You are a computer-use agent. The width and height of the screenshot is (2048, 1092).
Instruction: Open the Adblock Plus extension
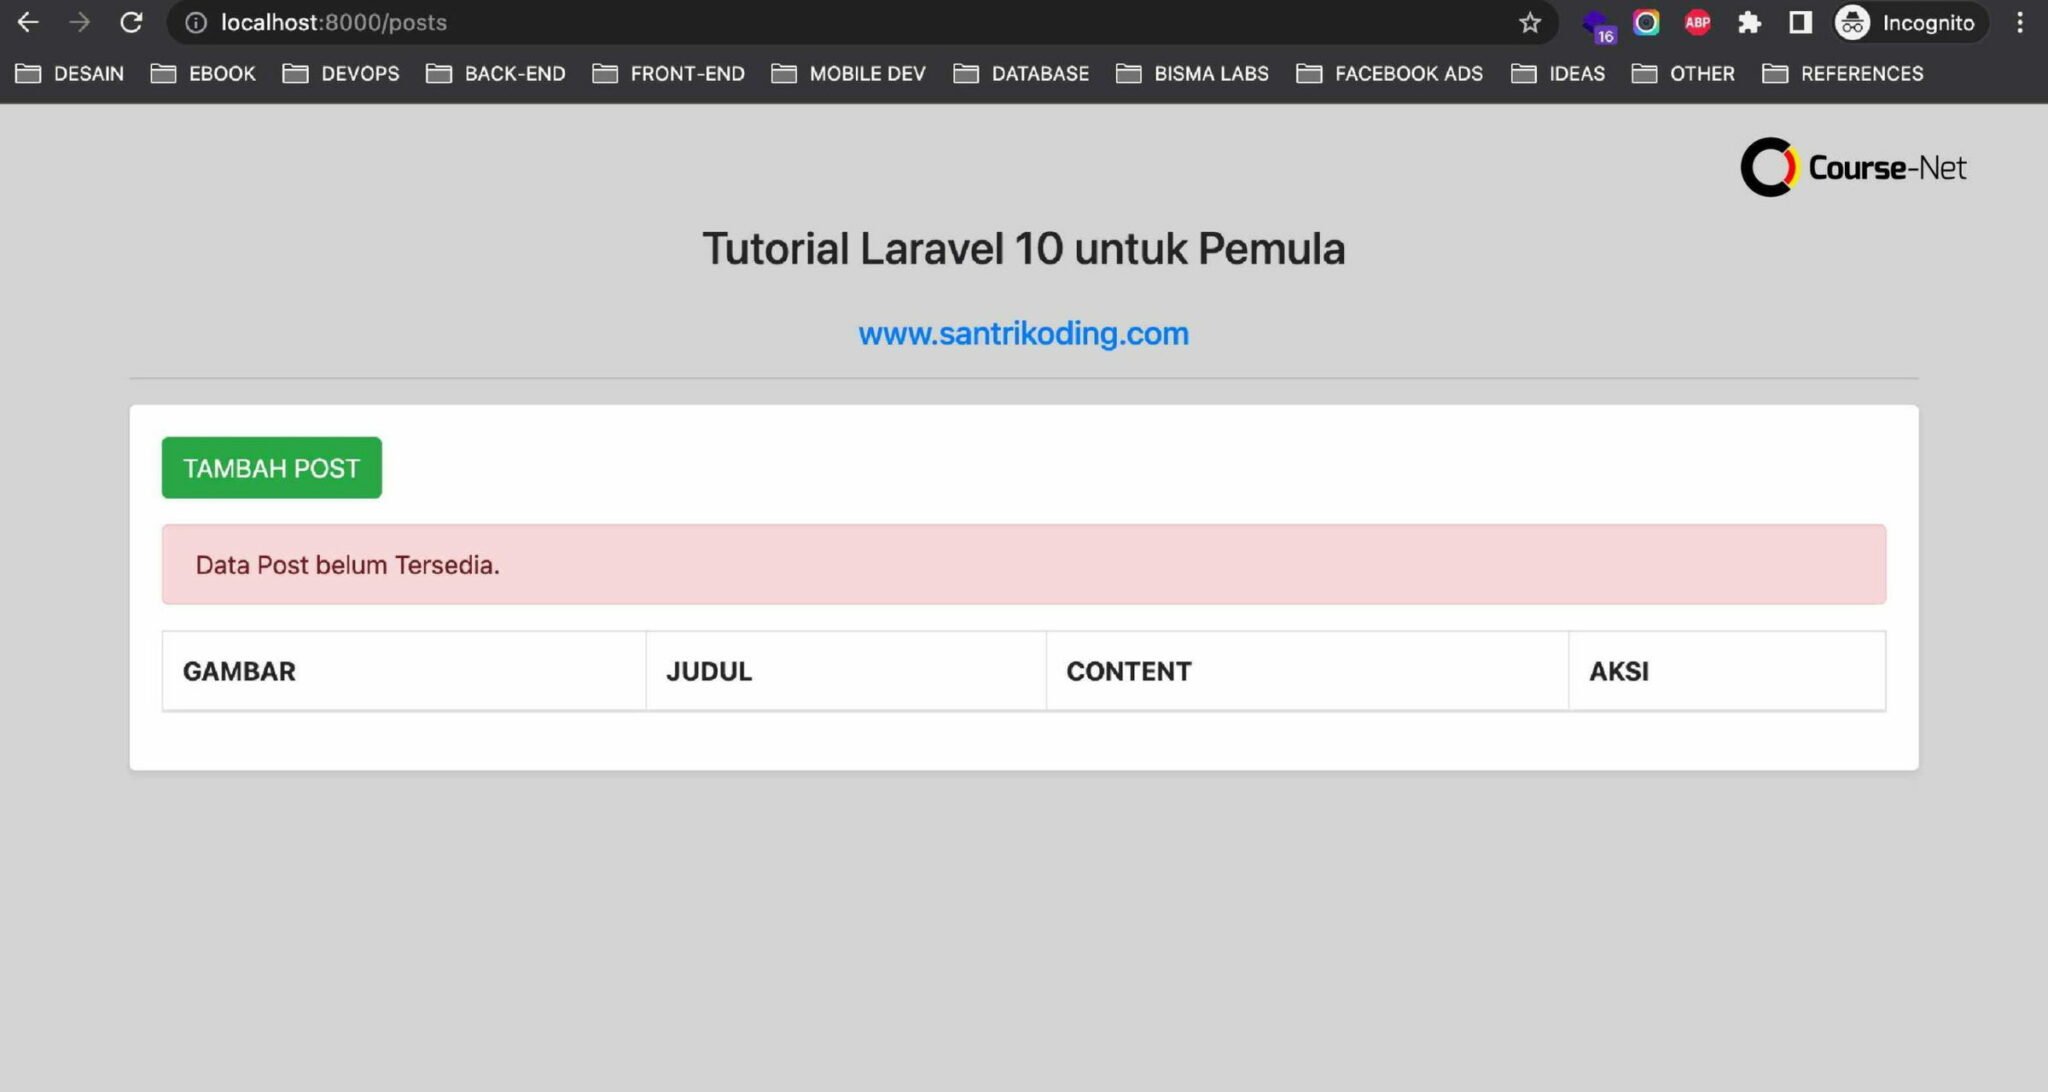point(1697,22)
